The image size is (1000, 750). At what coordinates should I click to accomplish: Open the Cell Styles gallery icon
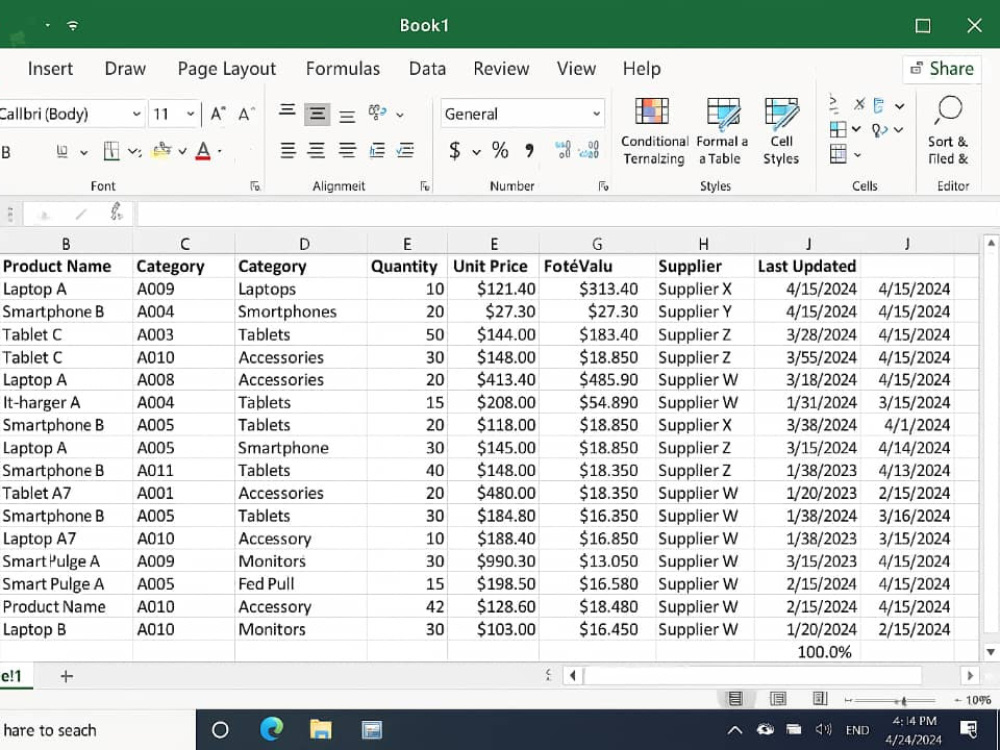click(x=781, y=112)
